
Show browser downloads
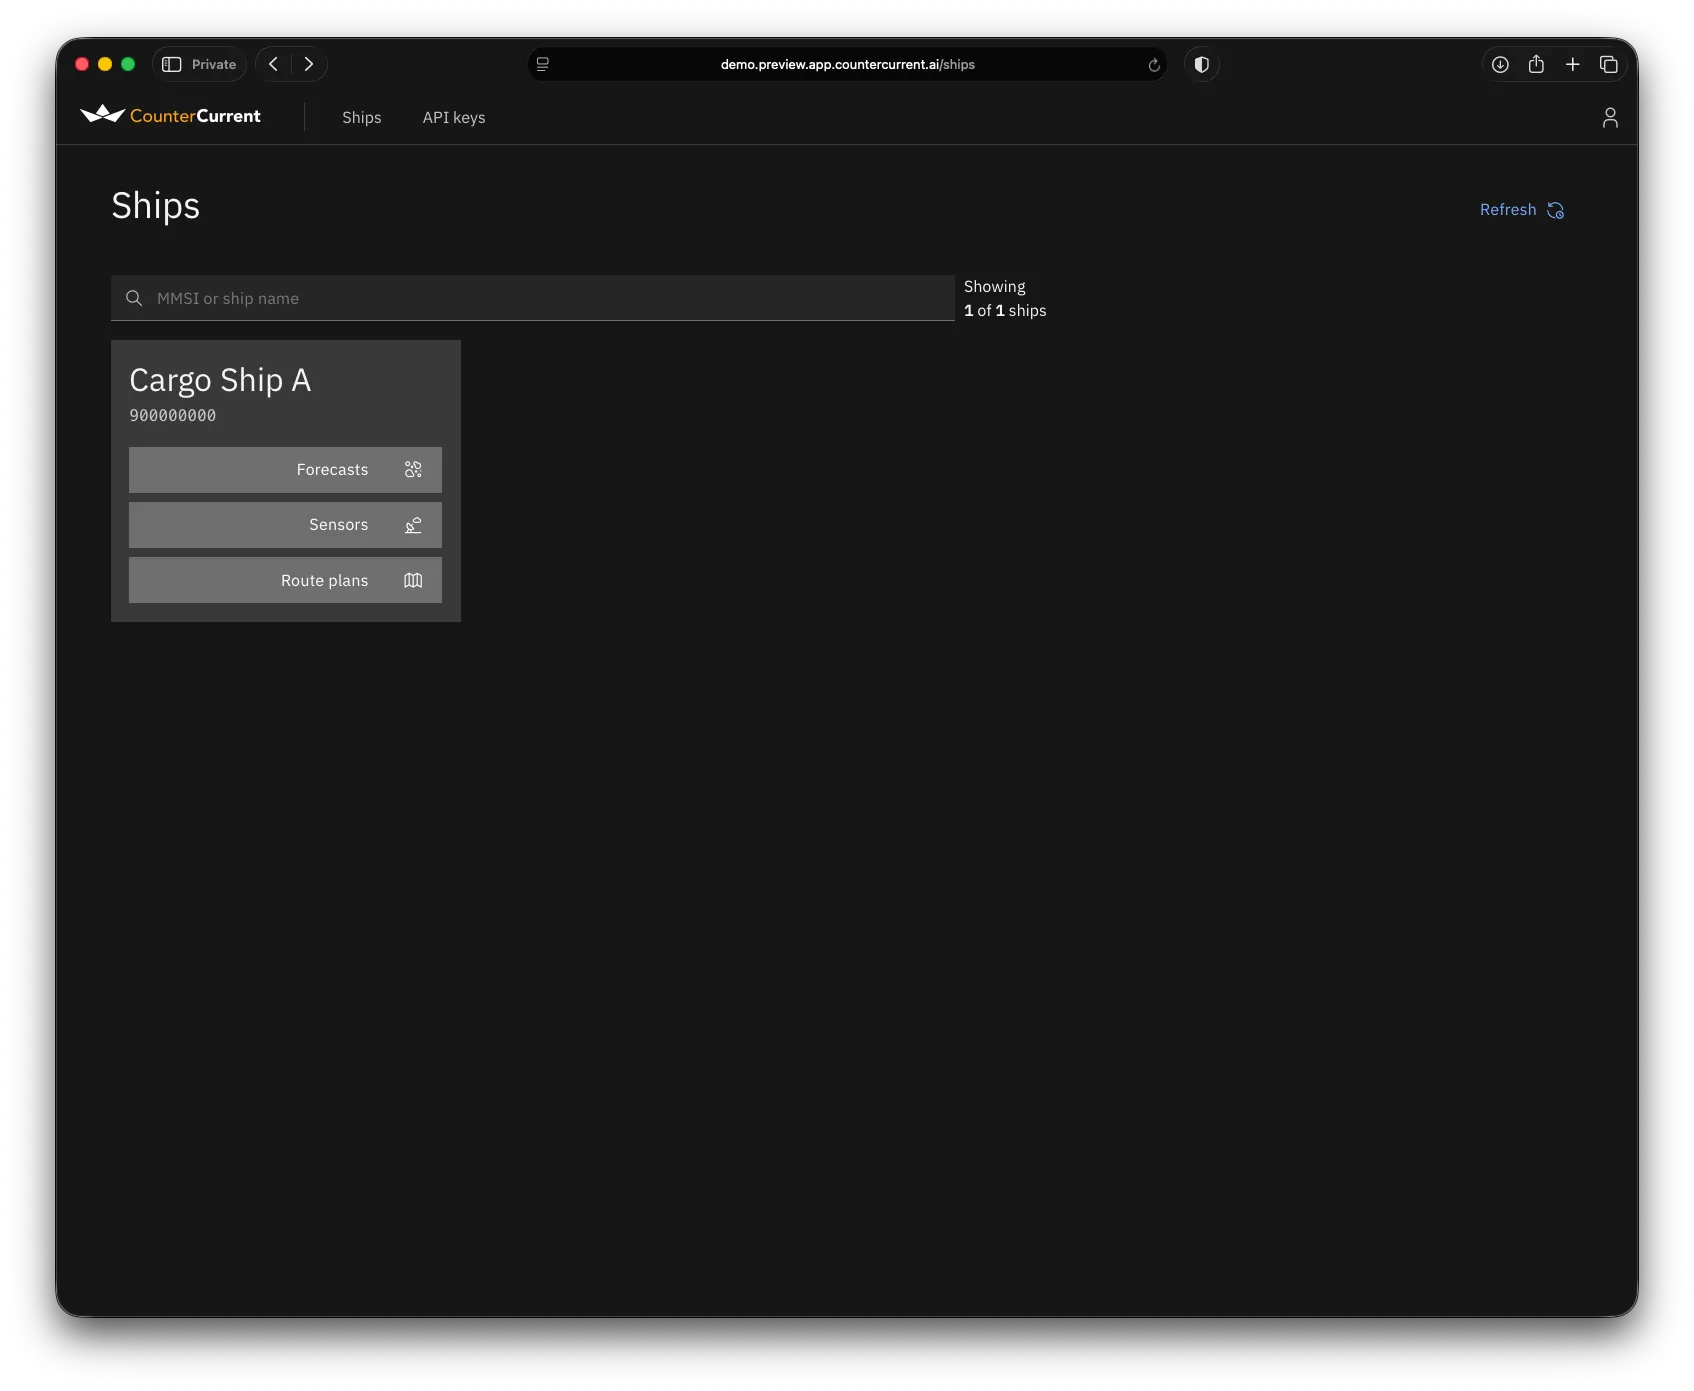coord(1500,64)
